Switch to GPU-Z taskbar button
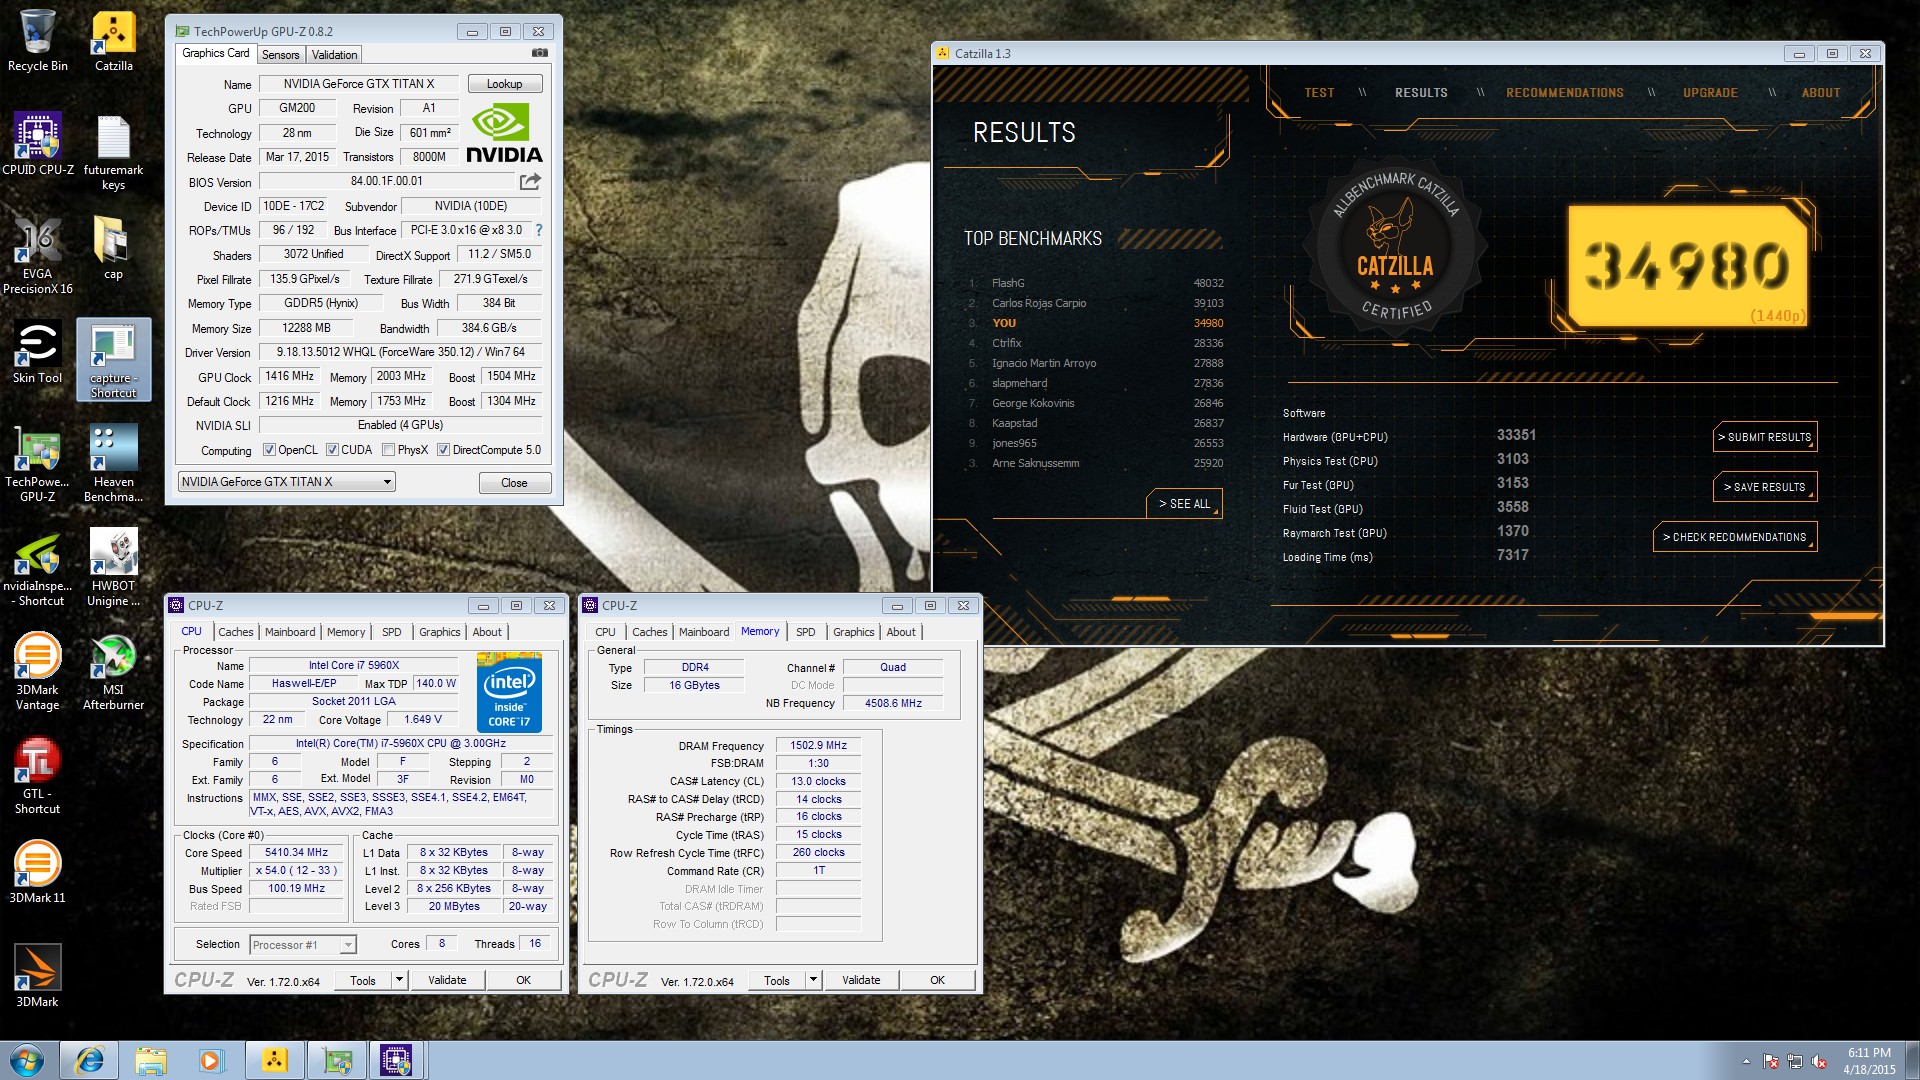 pyautogui.click(x=337, y=1060)
